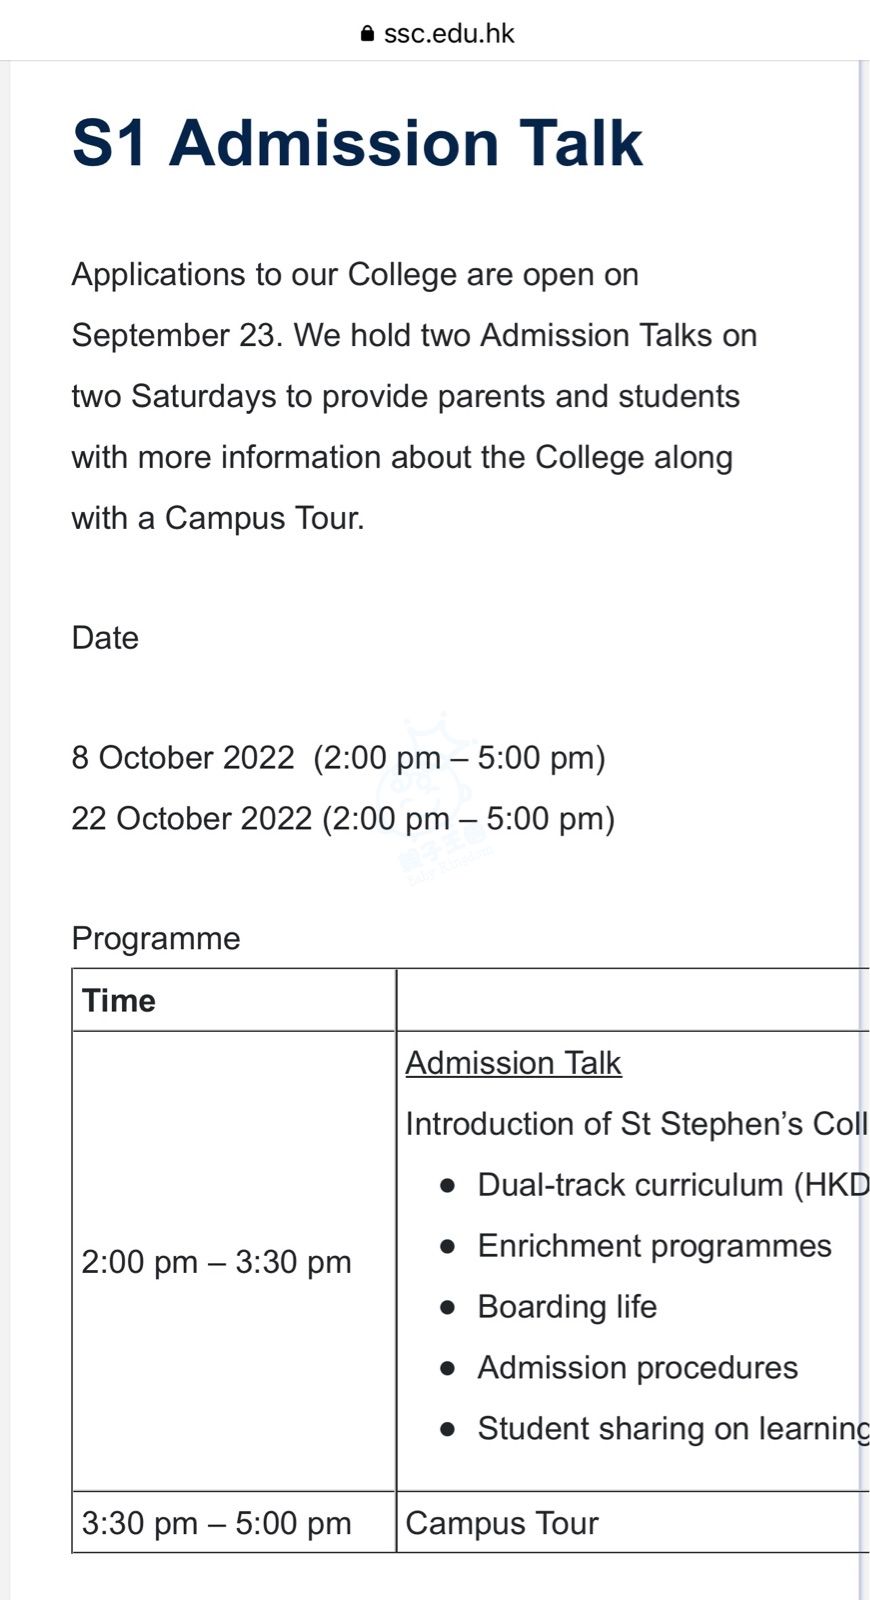
Task: Click the Introduction of St Stephen's line
Action: pyautogui.click(x=636, y=1124)
